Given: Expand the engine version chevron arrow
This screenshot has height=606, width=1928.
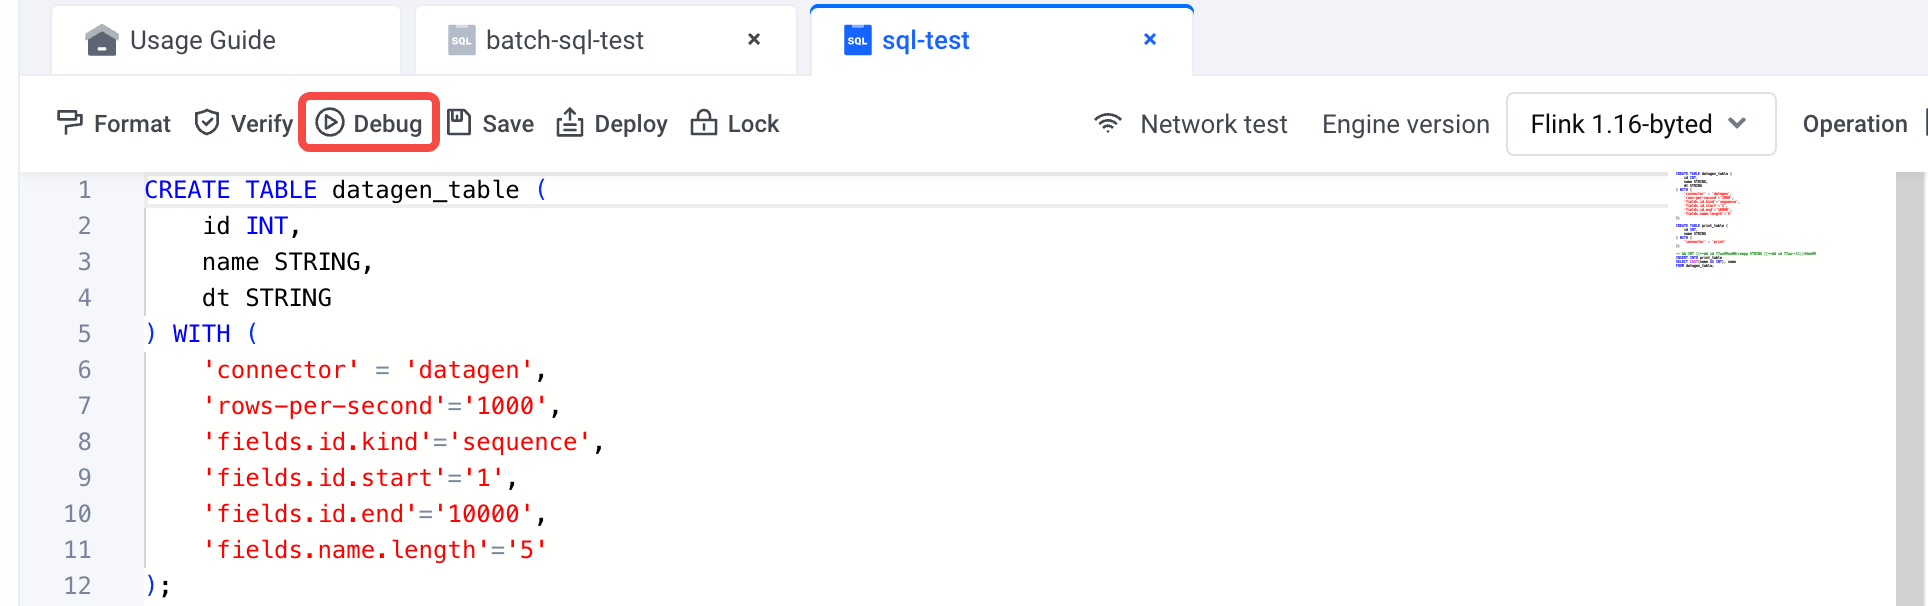Looking at the screenshot, I should tap(1737, 123).
